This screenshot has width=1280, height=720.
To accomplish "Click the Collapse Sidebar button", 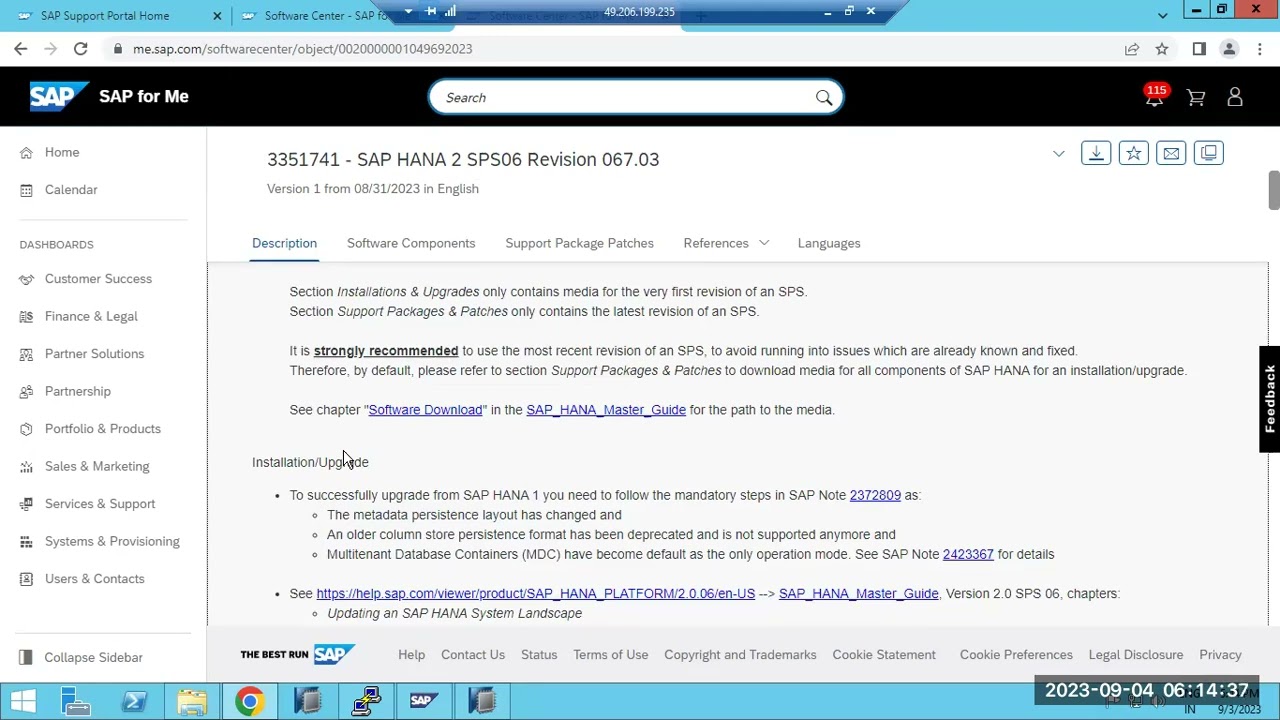I will point(81,658).
